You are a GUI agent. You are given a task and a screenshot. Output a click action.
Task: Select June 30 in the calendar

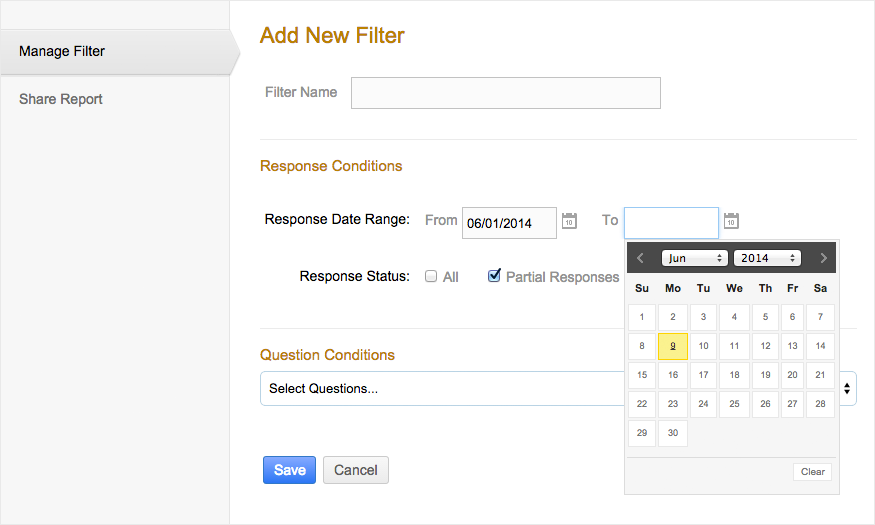pos(673,434)
